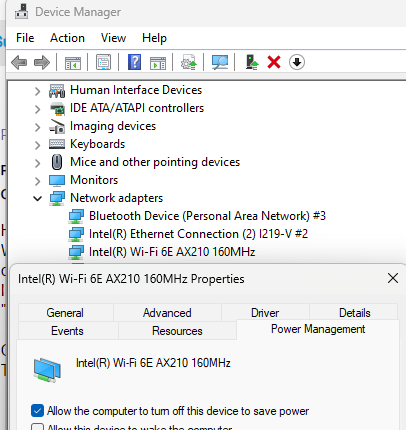This screenshot has width=406, height=430.
Task: Switch to the Details tab
Action: coord(355,313)
